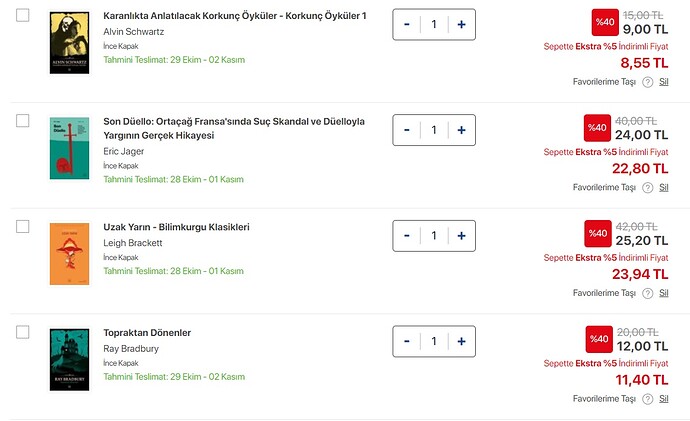Click help icon beside Favorilerime Taşı for Son Düello
The width and height of the screenshot is (690, 421).
pyautogui.click(x=648, y=187)
